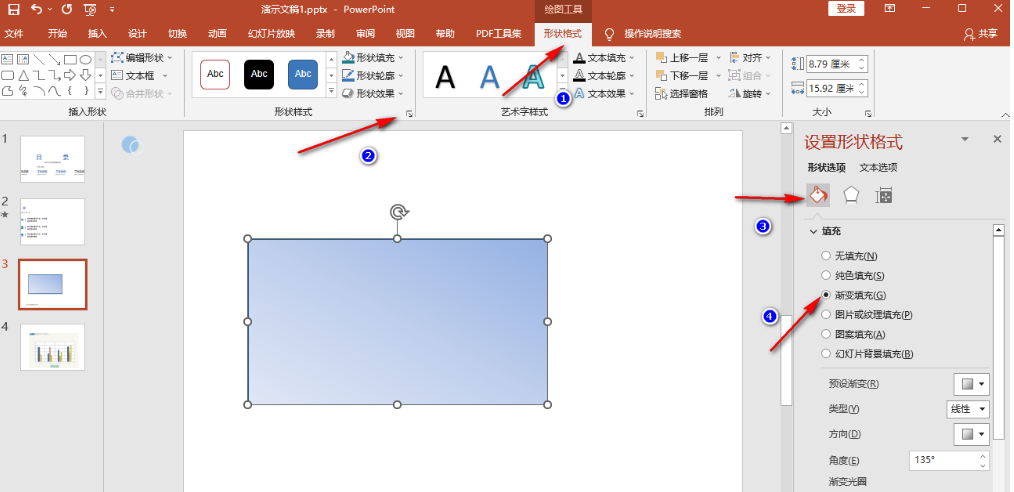This screenshot has width=1014, height=492.
Task: Open the Size & Properties icon tab
Action: [x=884, y=195]
